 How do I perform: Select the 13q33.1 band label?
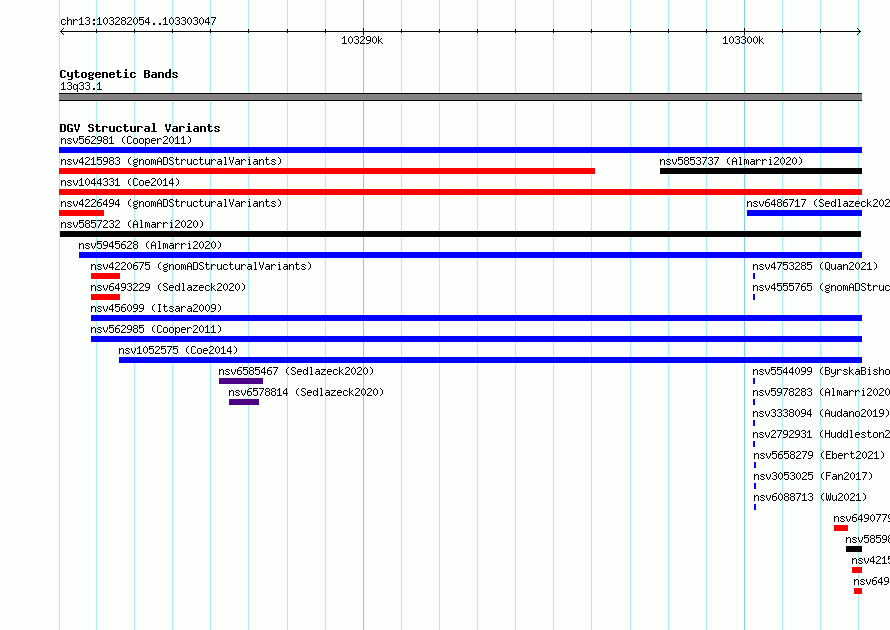(81, 86)
